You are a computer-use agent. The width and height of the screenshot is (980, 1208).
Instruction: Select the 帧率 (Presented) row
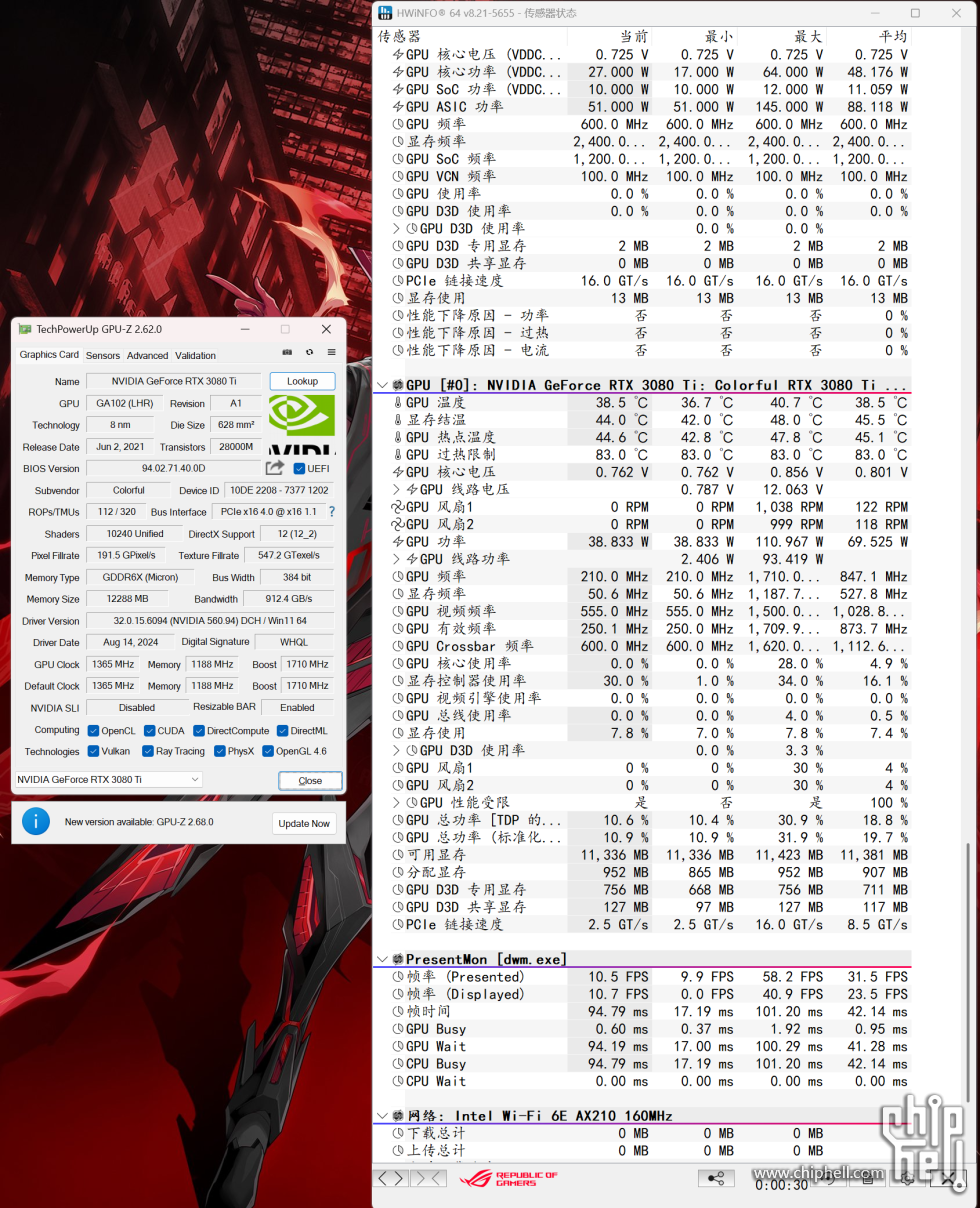tap(642, 977)
